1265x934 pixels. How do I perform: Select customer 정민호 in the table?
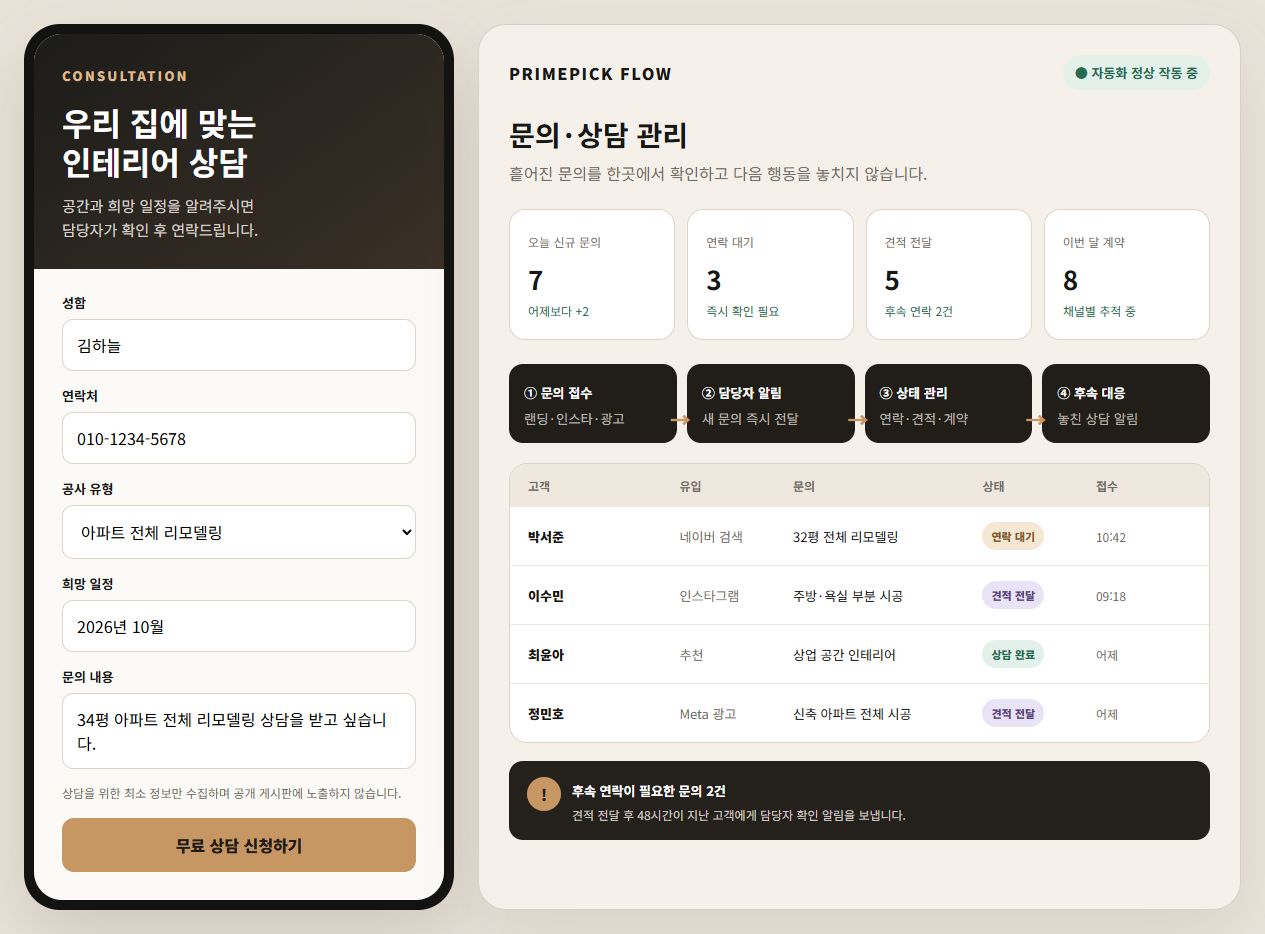546,714
